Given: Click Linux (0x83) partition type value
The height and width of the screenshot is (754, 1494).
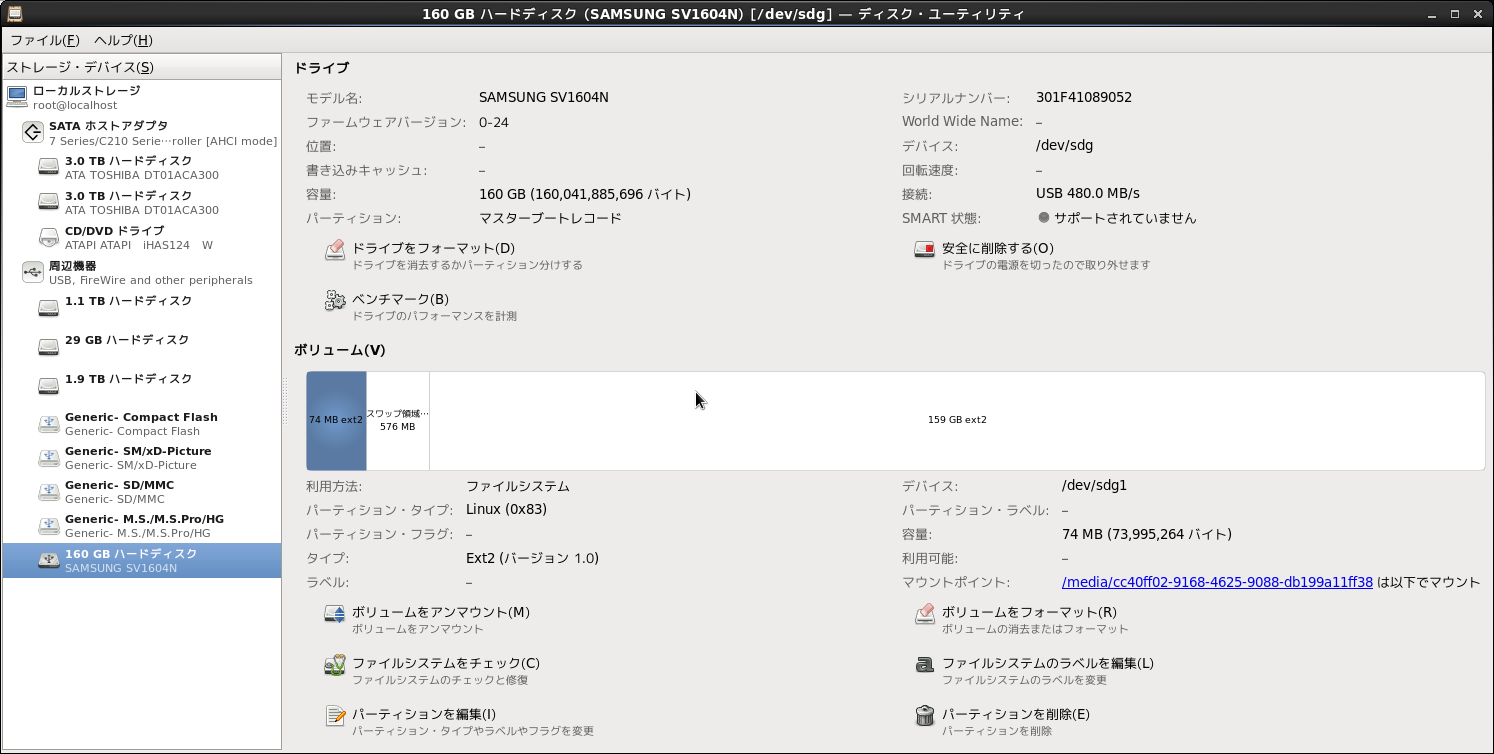Looking at the screenshot, I should [x=506, y=510].
